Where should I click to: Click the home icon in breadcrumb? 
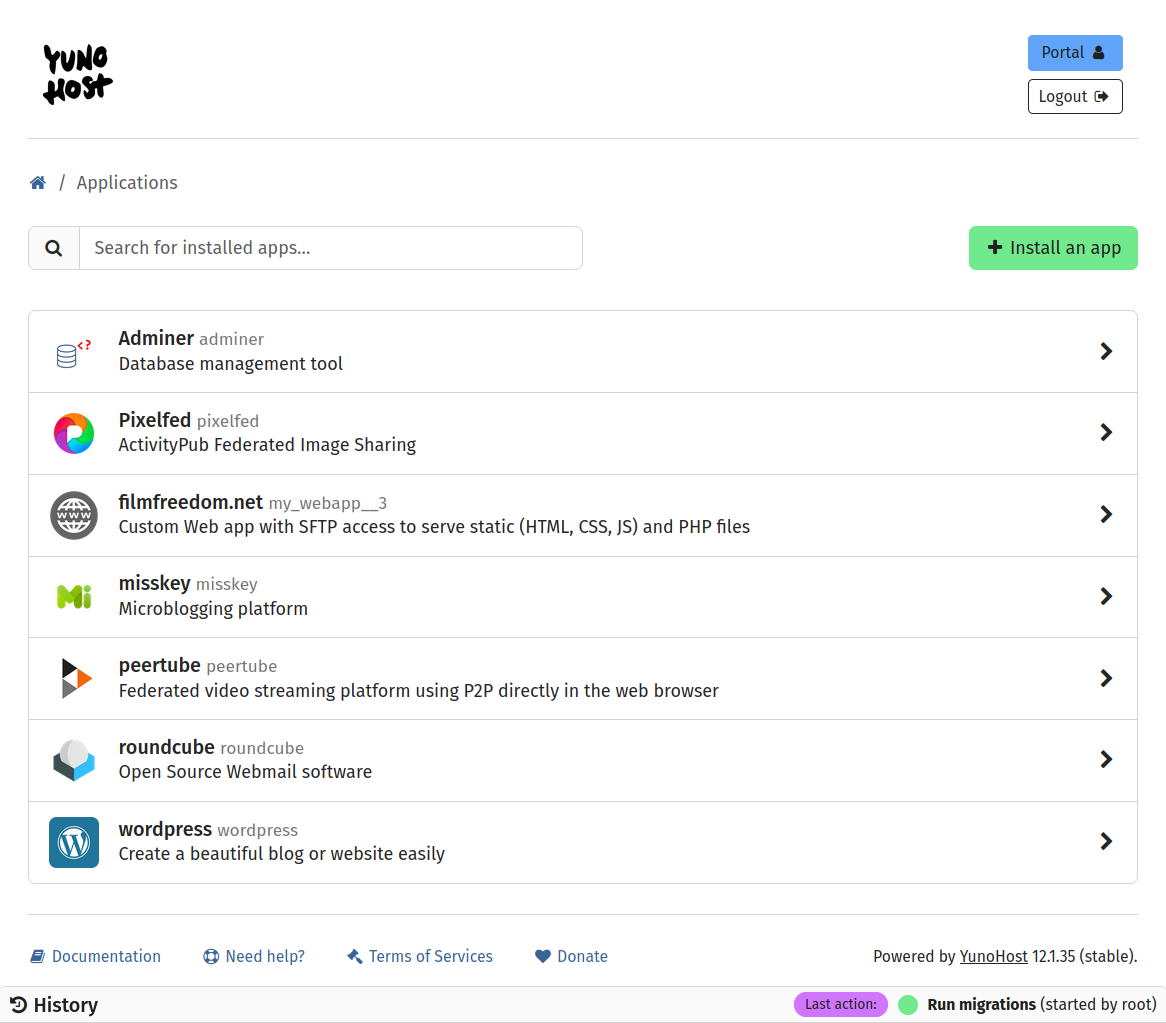38,183
